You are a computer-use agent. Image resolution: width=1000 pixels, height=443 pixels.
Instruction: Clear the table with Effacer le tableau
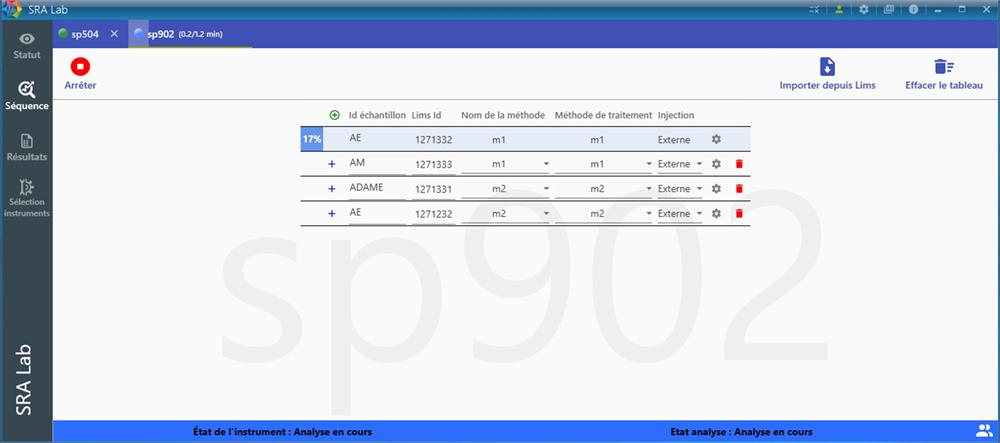pos(943,67)
